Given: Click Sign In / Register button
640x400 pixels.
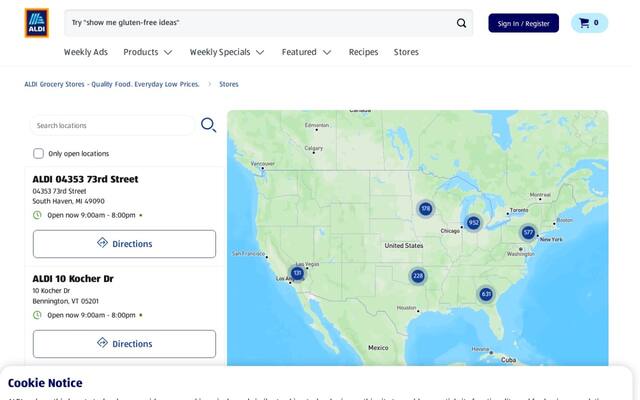Looking at the screenshot, I should (524, 23).
